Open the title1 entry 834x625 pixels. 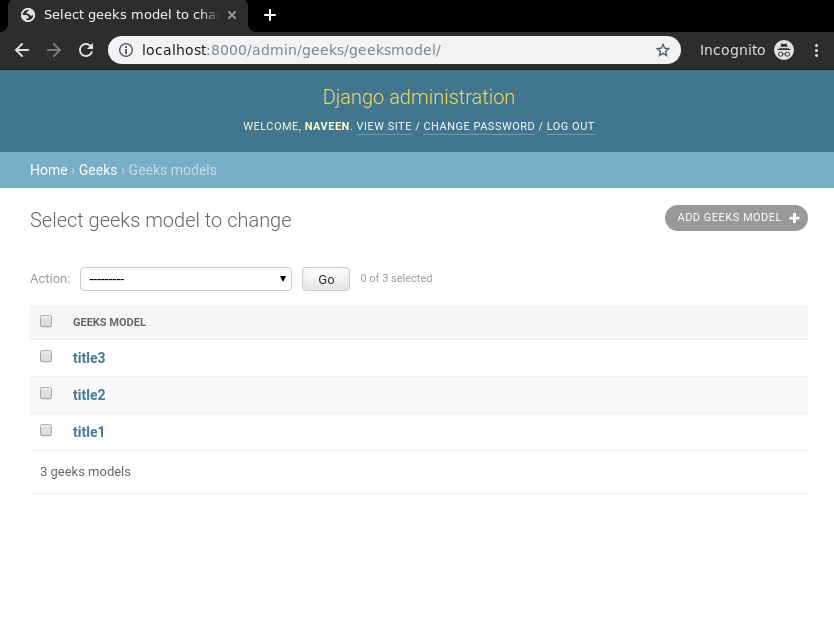tap(88, 432)
